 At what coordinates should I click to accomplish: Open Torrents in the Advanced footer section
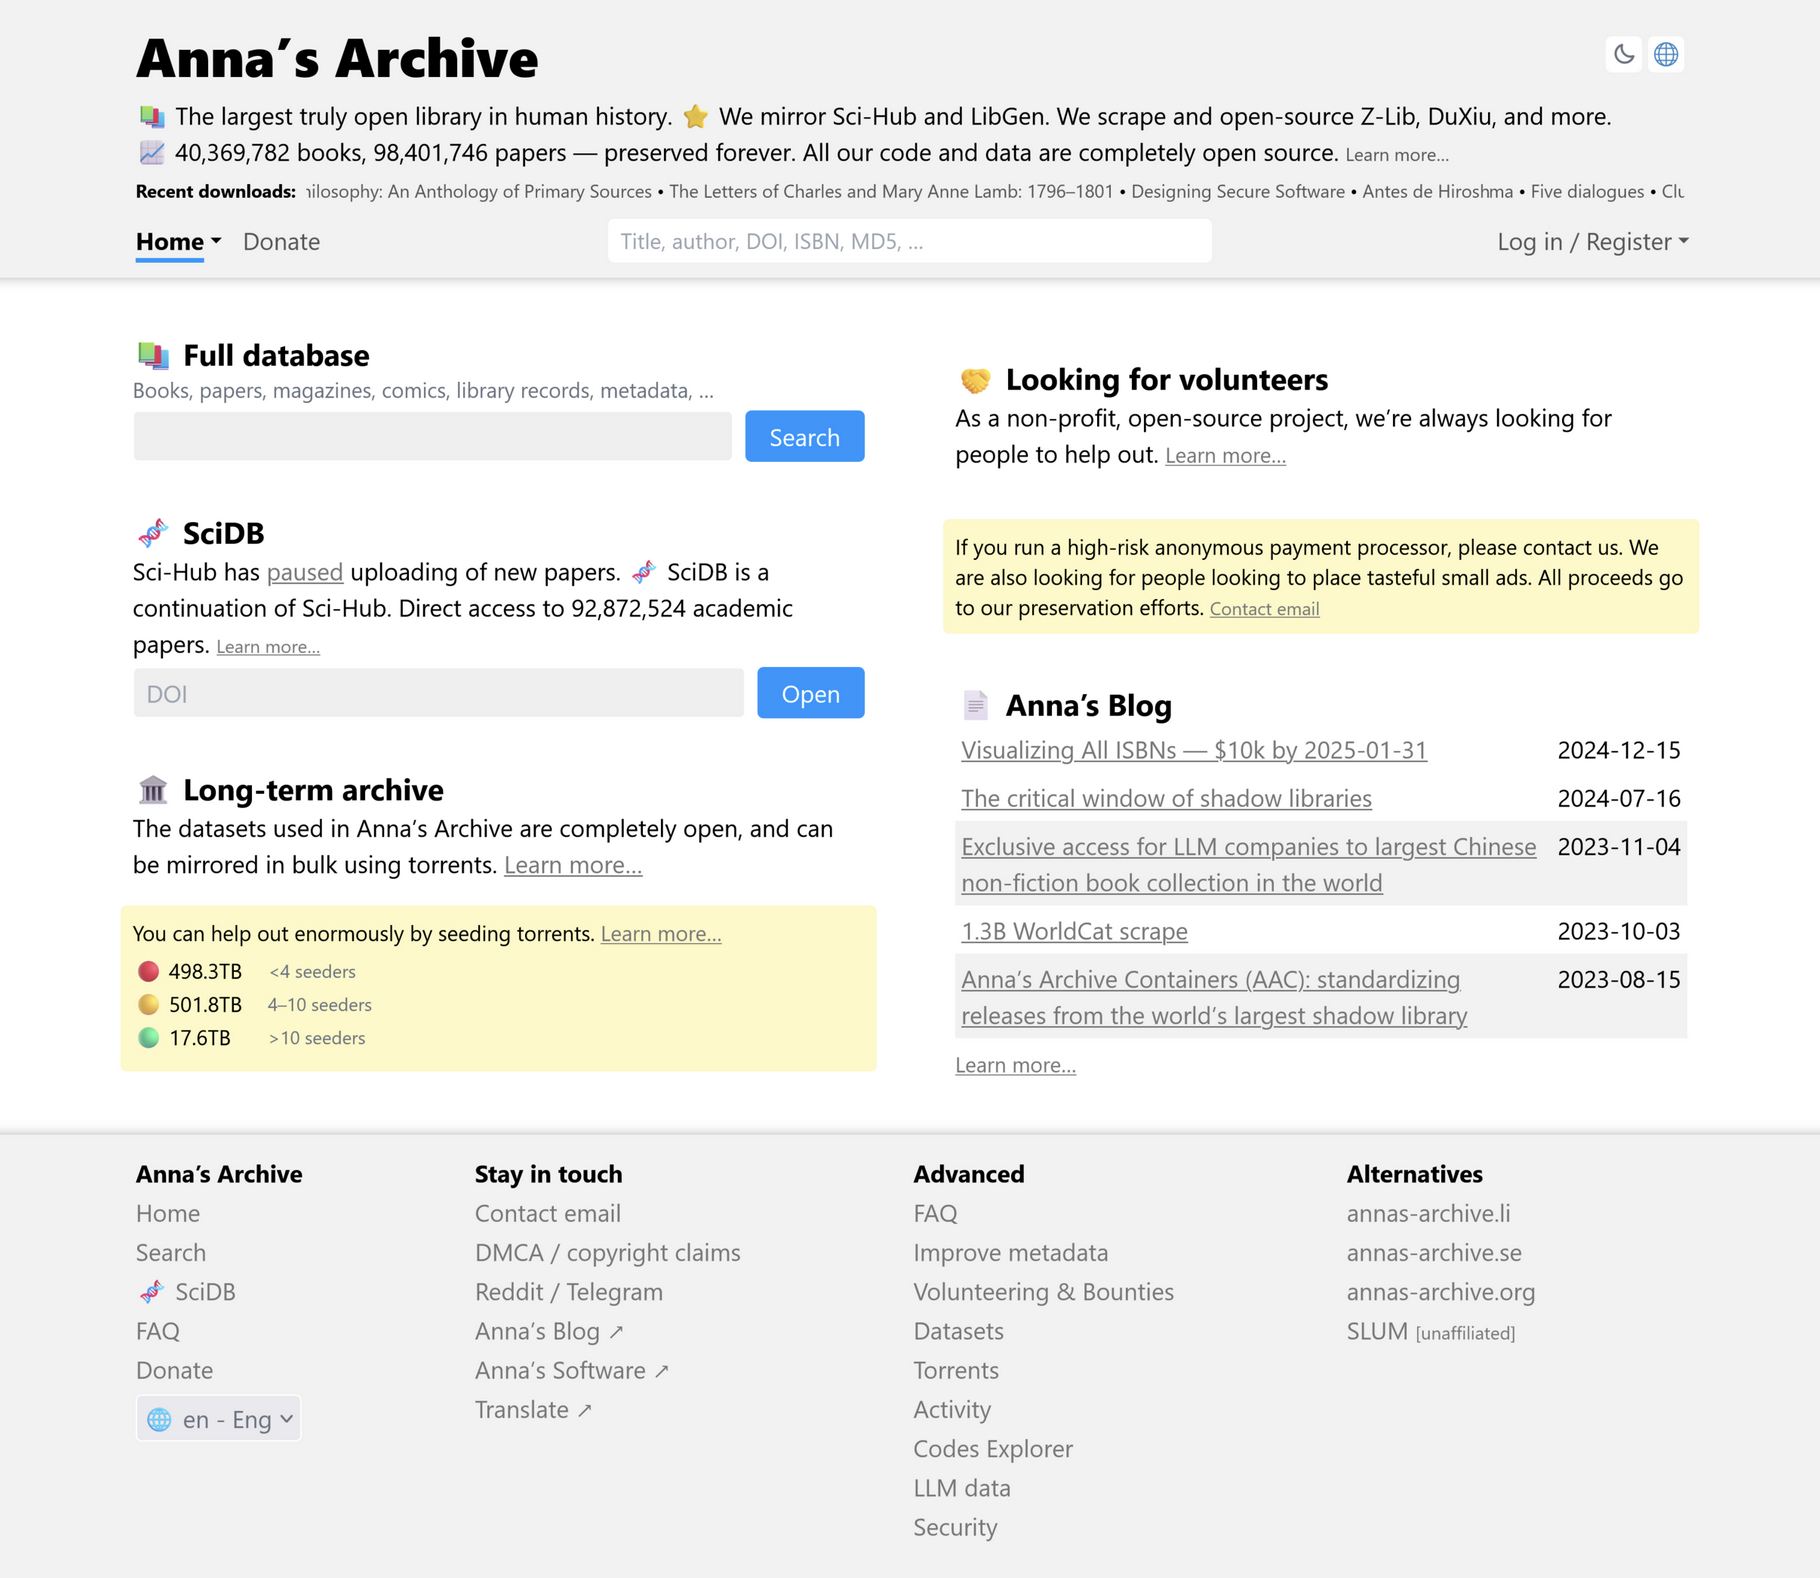[955, 1370]
